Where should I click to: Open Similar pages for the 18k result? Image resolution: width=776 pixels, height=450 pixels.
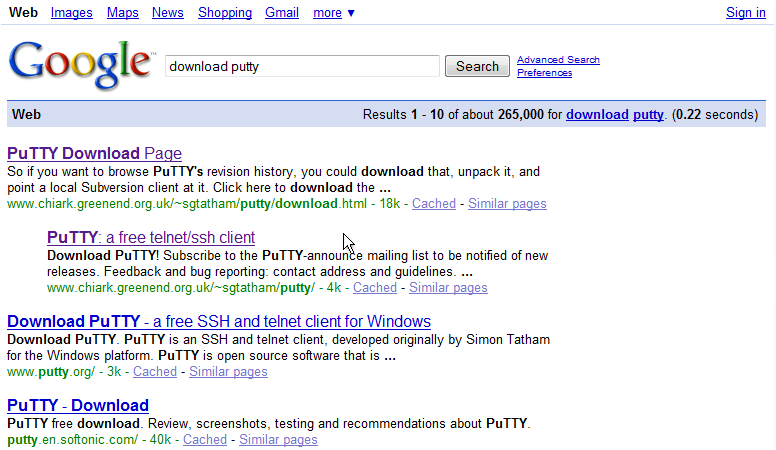click(507, 203)
